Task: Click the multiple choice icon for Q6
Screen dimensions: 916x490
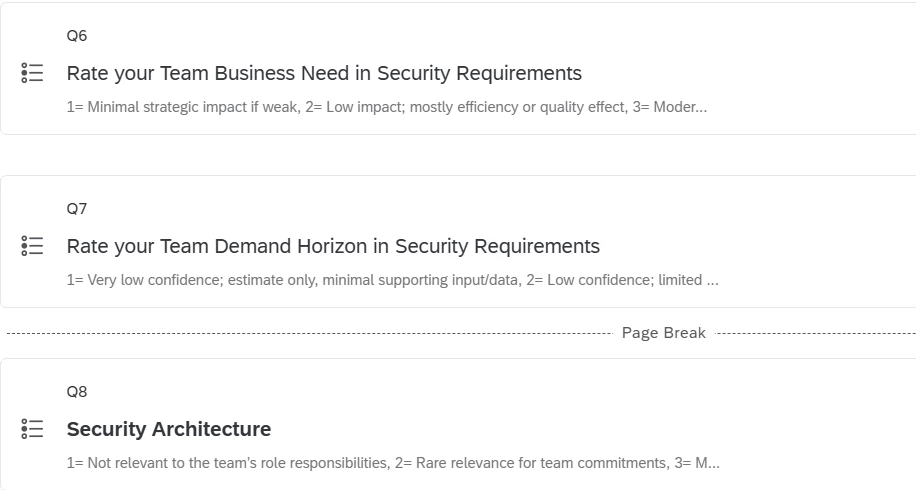Action: [x=32, y=73]
